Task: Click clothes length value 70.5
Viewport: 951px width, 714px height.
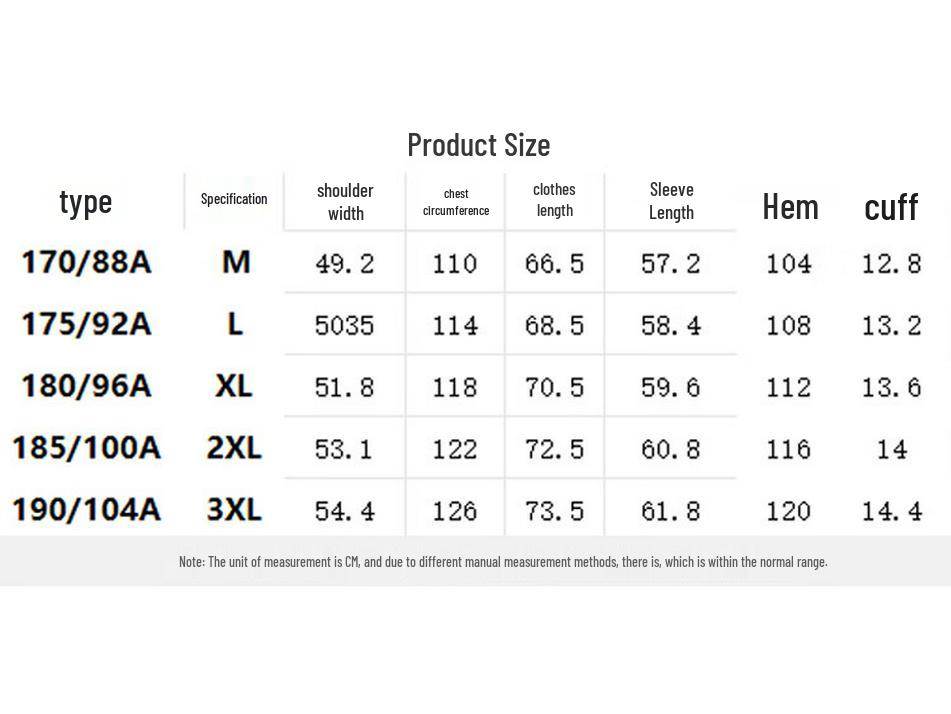Action: pos(554,387)
